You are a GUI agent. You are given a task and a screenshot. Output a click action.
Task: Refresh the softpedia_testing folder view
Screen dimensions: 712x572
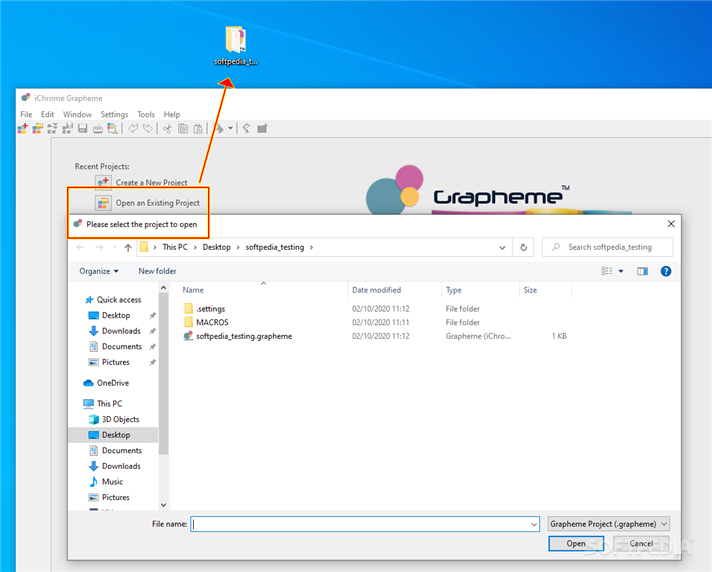[524, 247]
